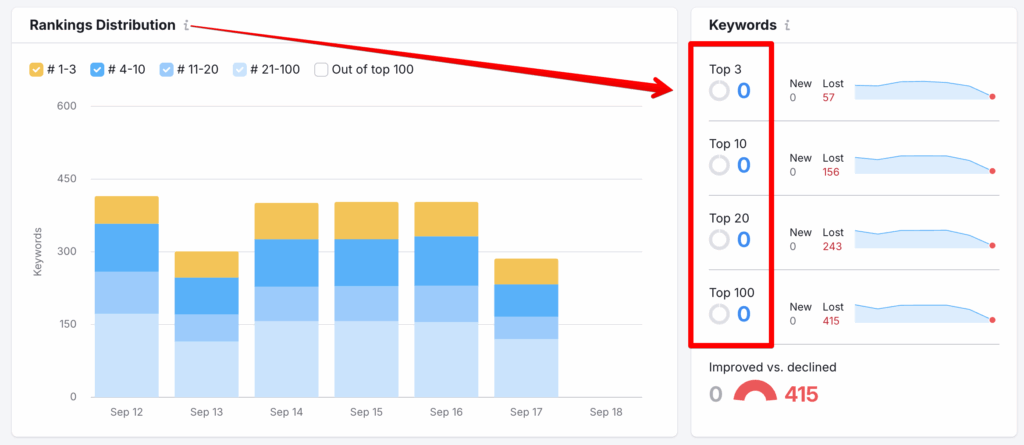Disable the # 11-20 rankings checkbox
1024x445 pixels.
tap(166, 70)
